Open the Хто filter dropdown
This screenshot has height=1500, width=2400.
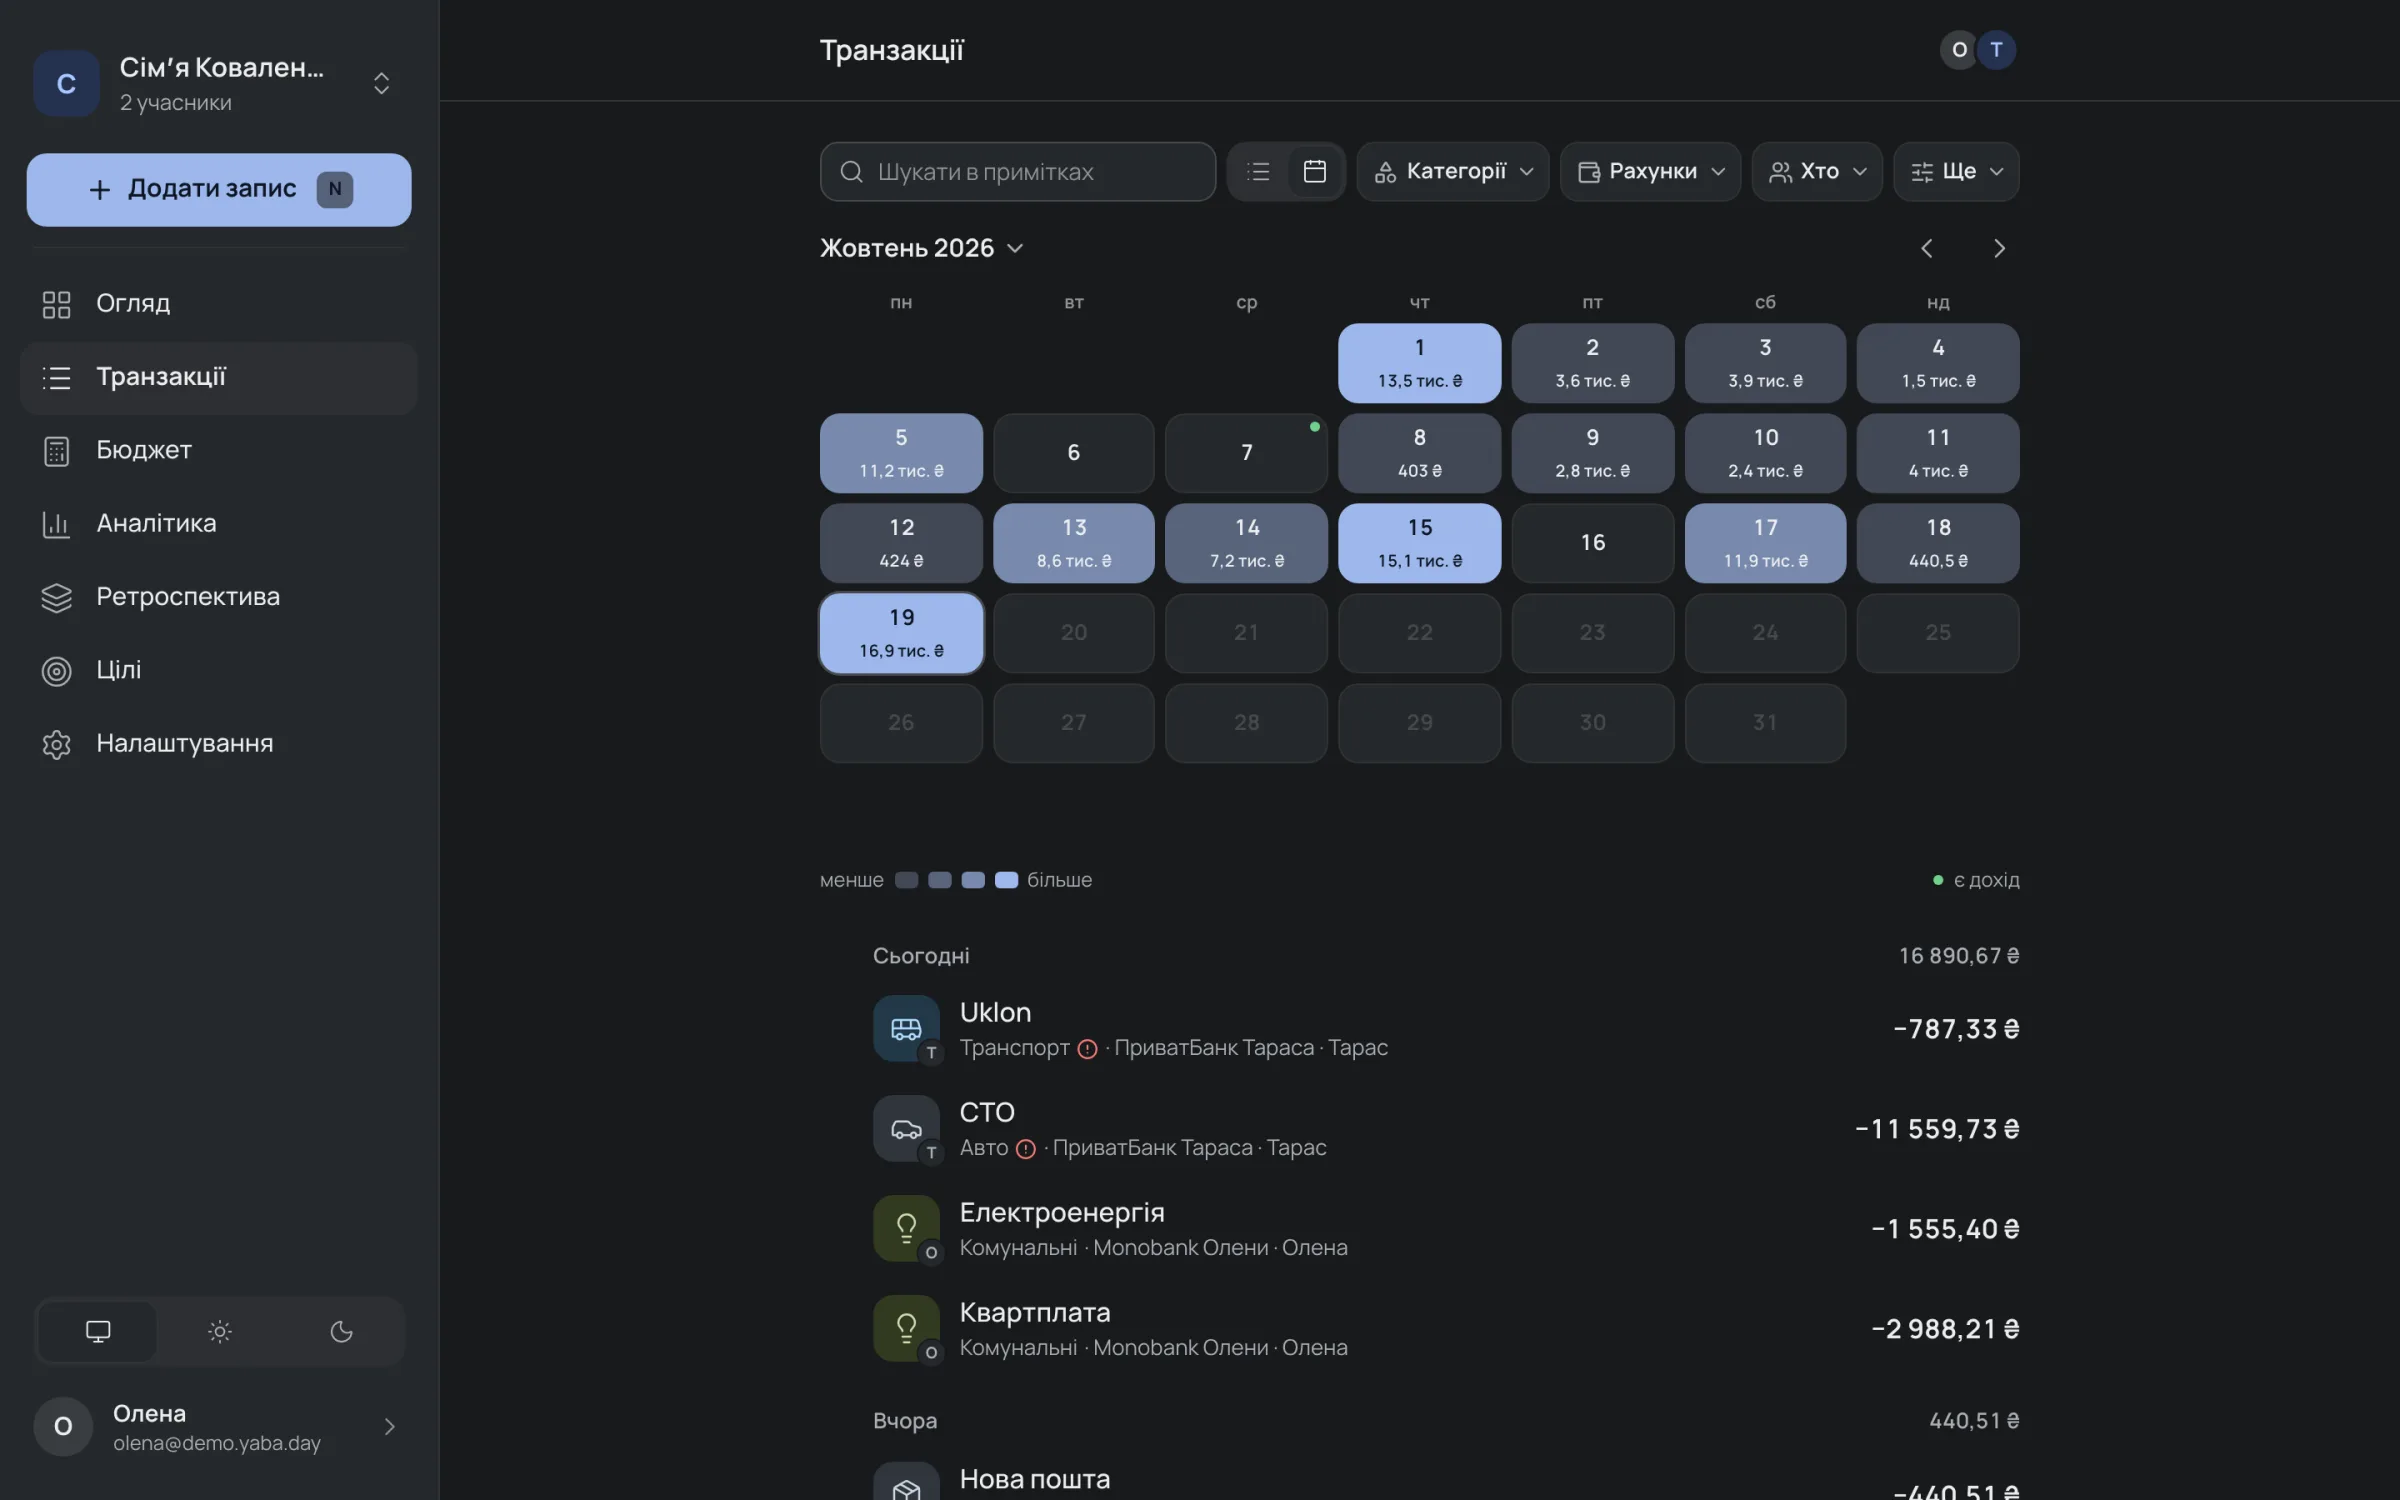[x=1817, y=172]
